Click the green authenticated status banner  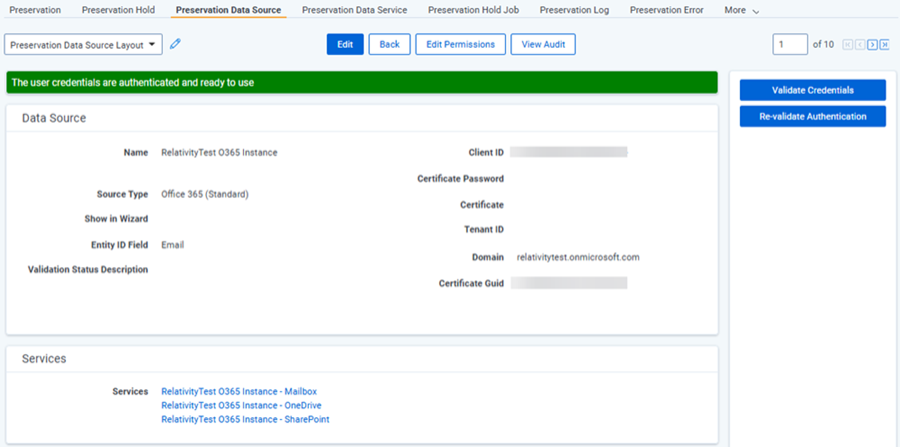(x=362, y=83)
